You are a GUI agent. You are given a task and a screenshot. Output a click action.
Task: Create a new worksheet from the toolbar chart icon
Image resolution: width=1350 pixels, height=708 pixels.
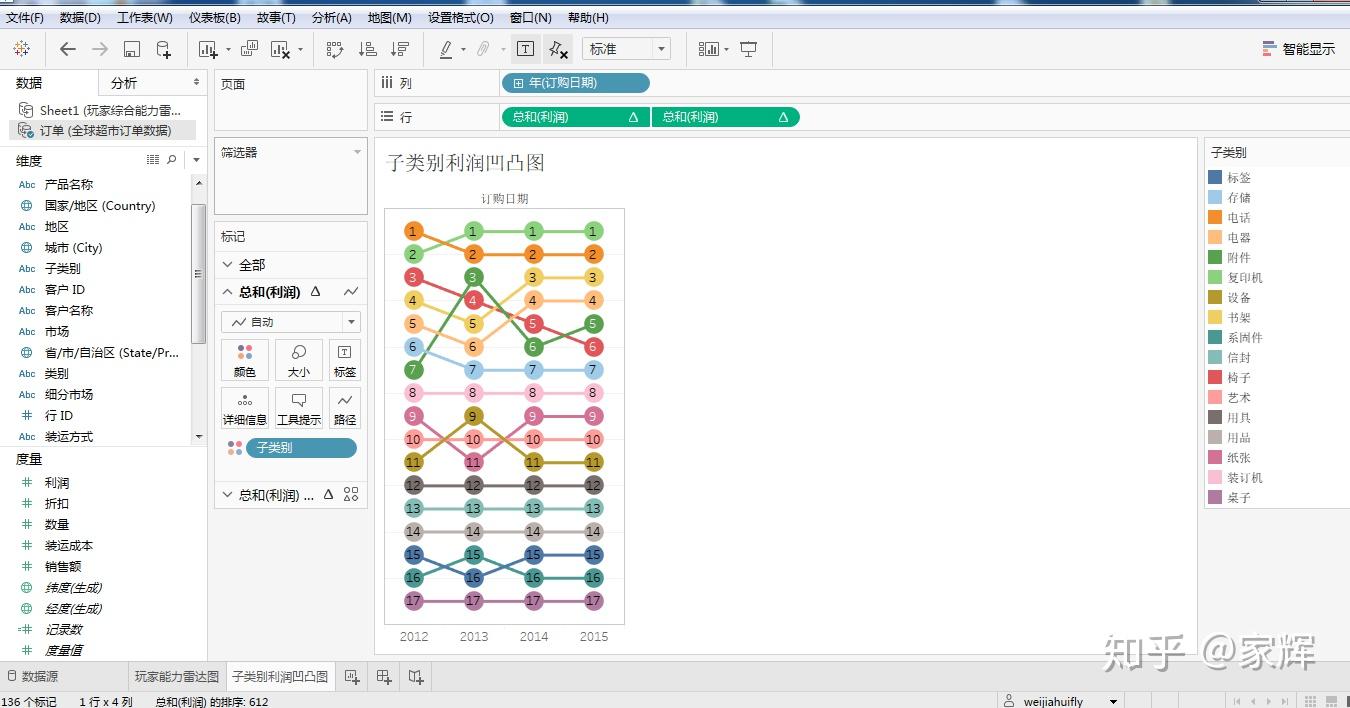tap(208, 49)
